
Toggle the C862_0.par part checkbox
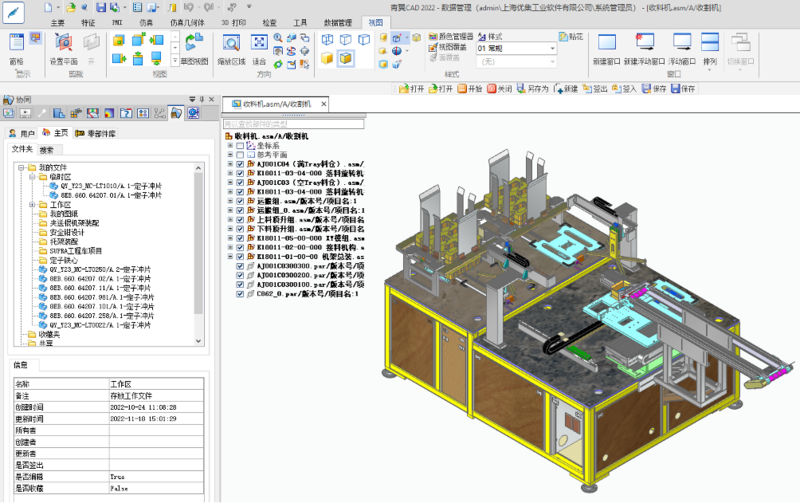point(239,295)
